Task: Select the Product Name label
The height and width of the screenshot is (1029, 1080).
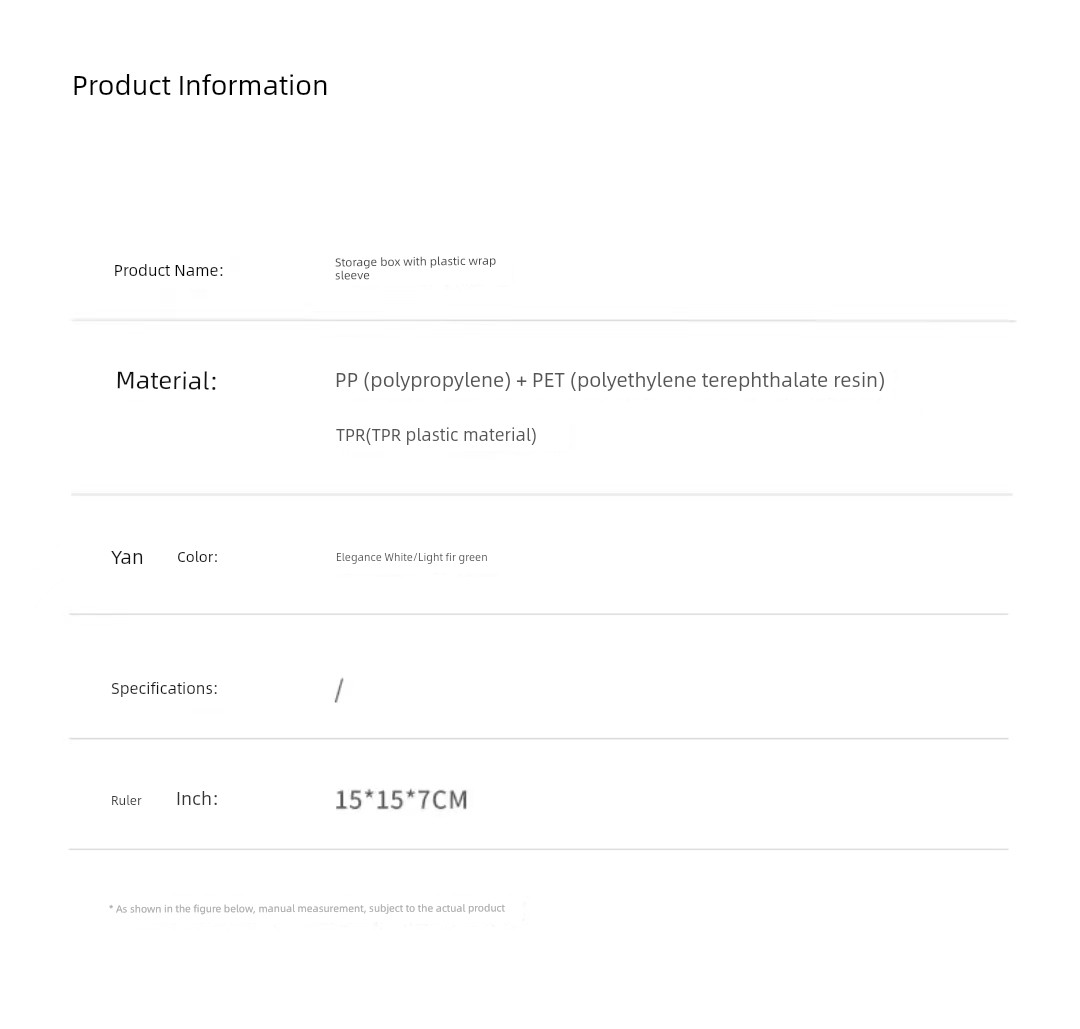Action: (168, 270)
